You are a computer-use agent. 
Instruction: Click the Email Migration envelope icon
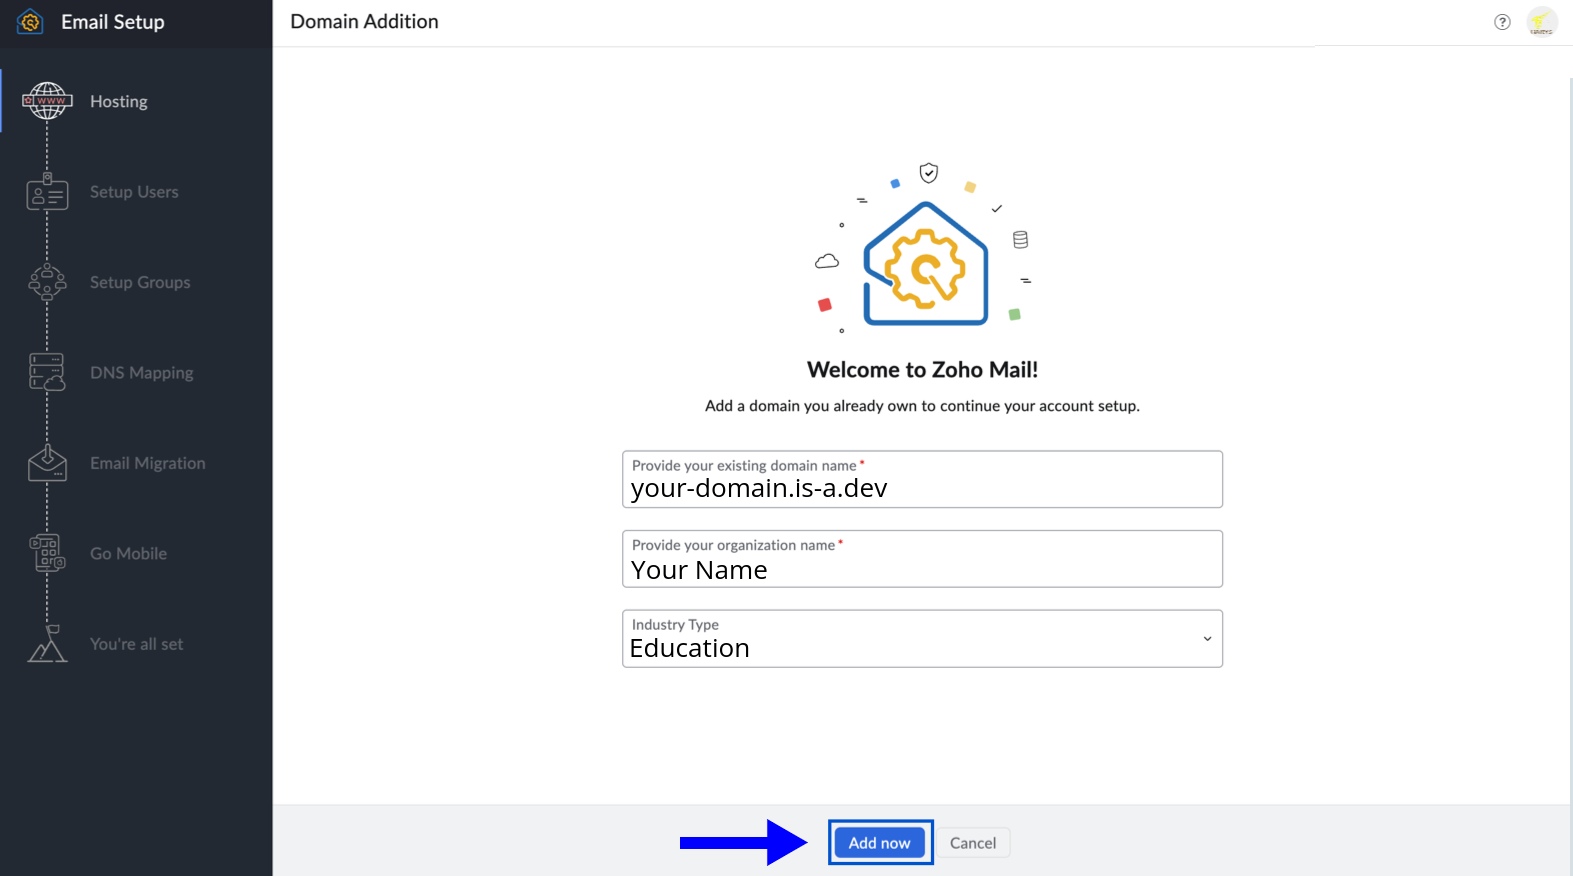tap(47, 463)
